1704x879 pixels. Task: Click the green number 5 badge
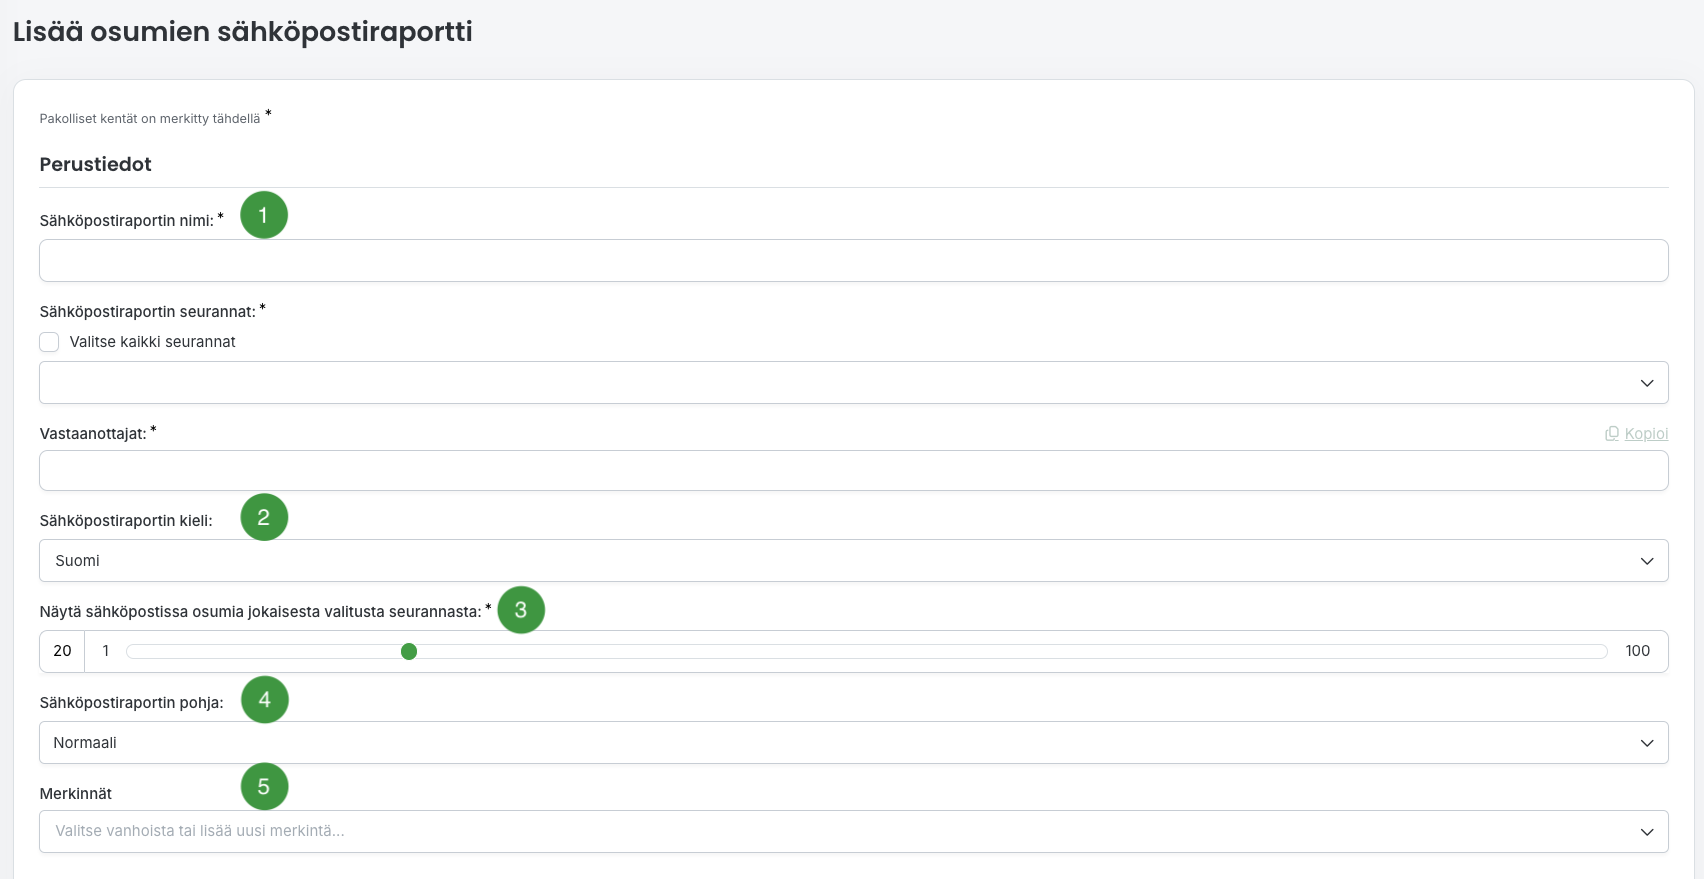click(x=264, y=787)
